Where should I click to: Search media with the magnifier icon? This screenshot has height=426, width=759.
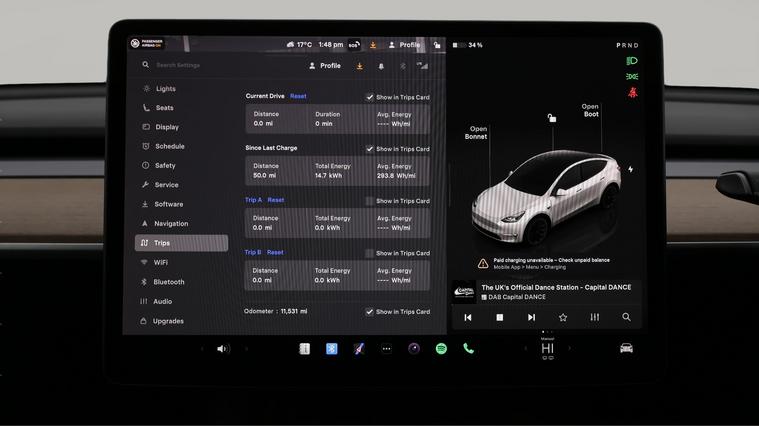click(626, 317)
